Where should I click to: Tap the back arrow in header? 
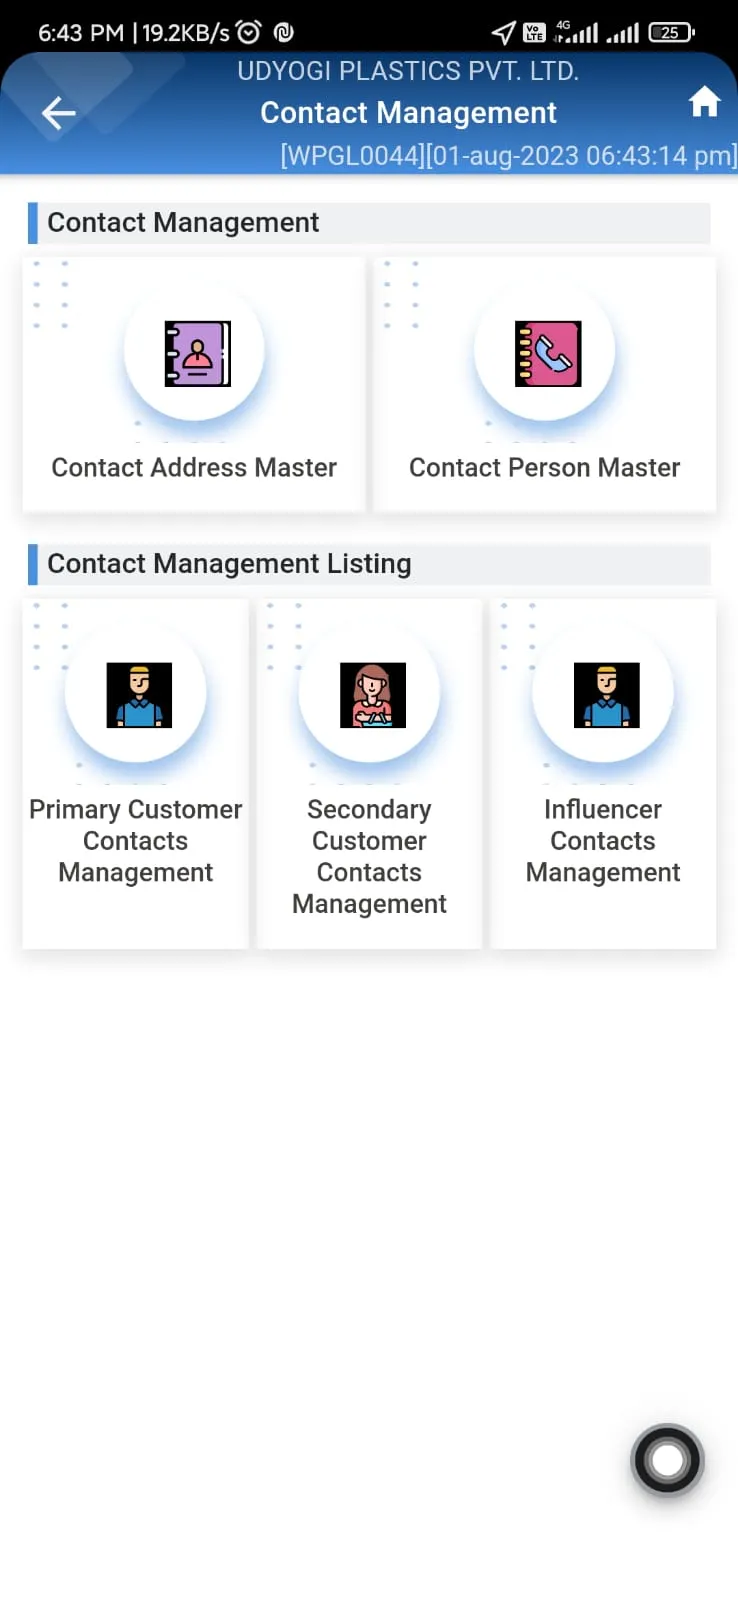coord(58,113)
